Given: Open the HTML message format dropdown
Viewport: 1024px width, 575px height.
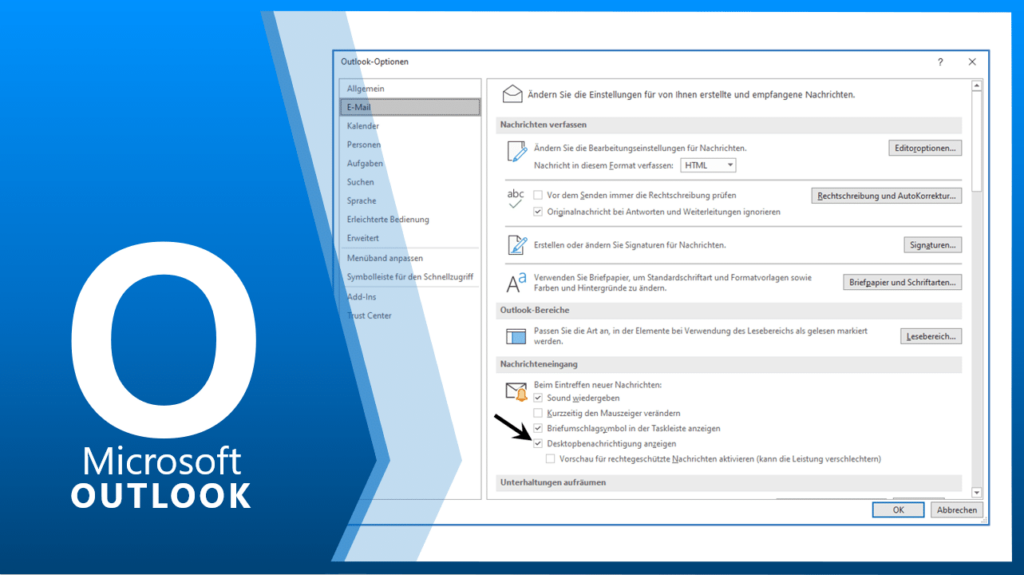Looking at the screenshot, I should [x=708, y=165].
